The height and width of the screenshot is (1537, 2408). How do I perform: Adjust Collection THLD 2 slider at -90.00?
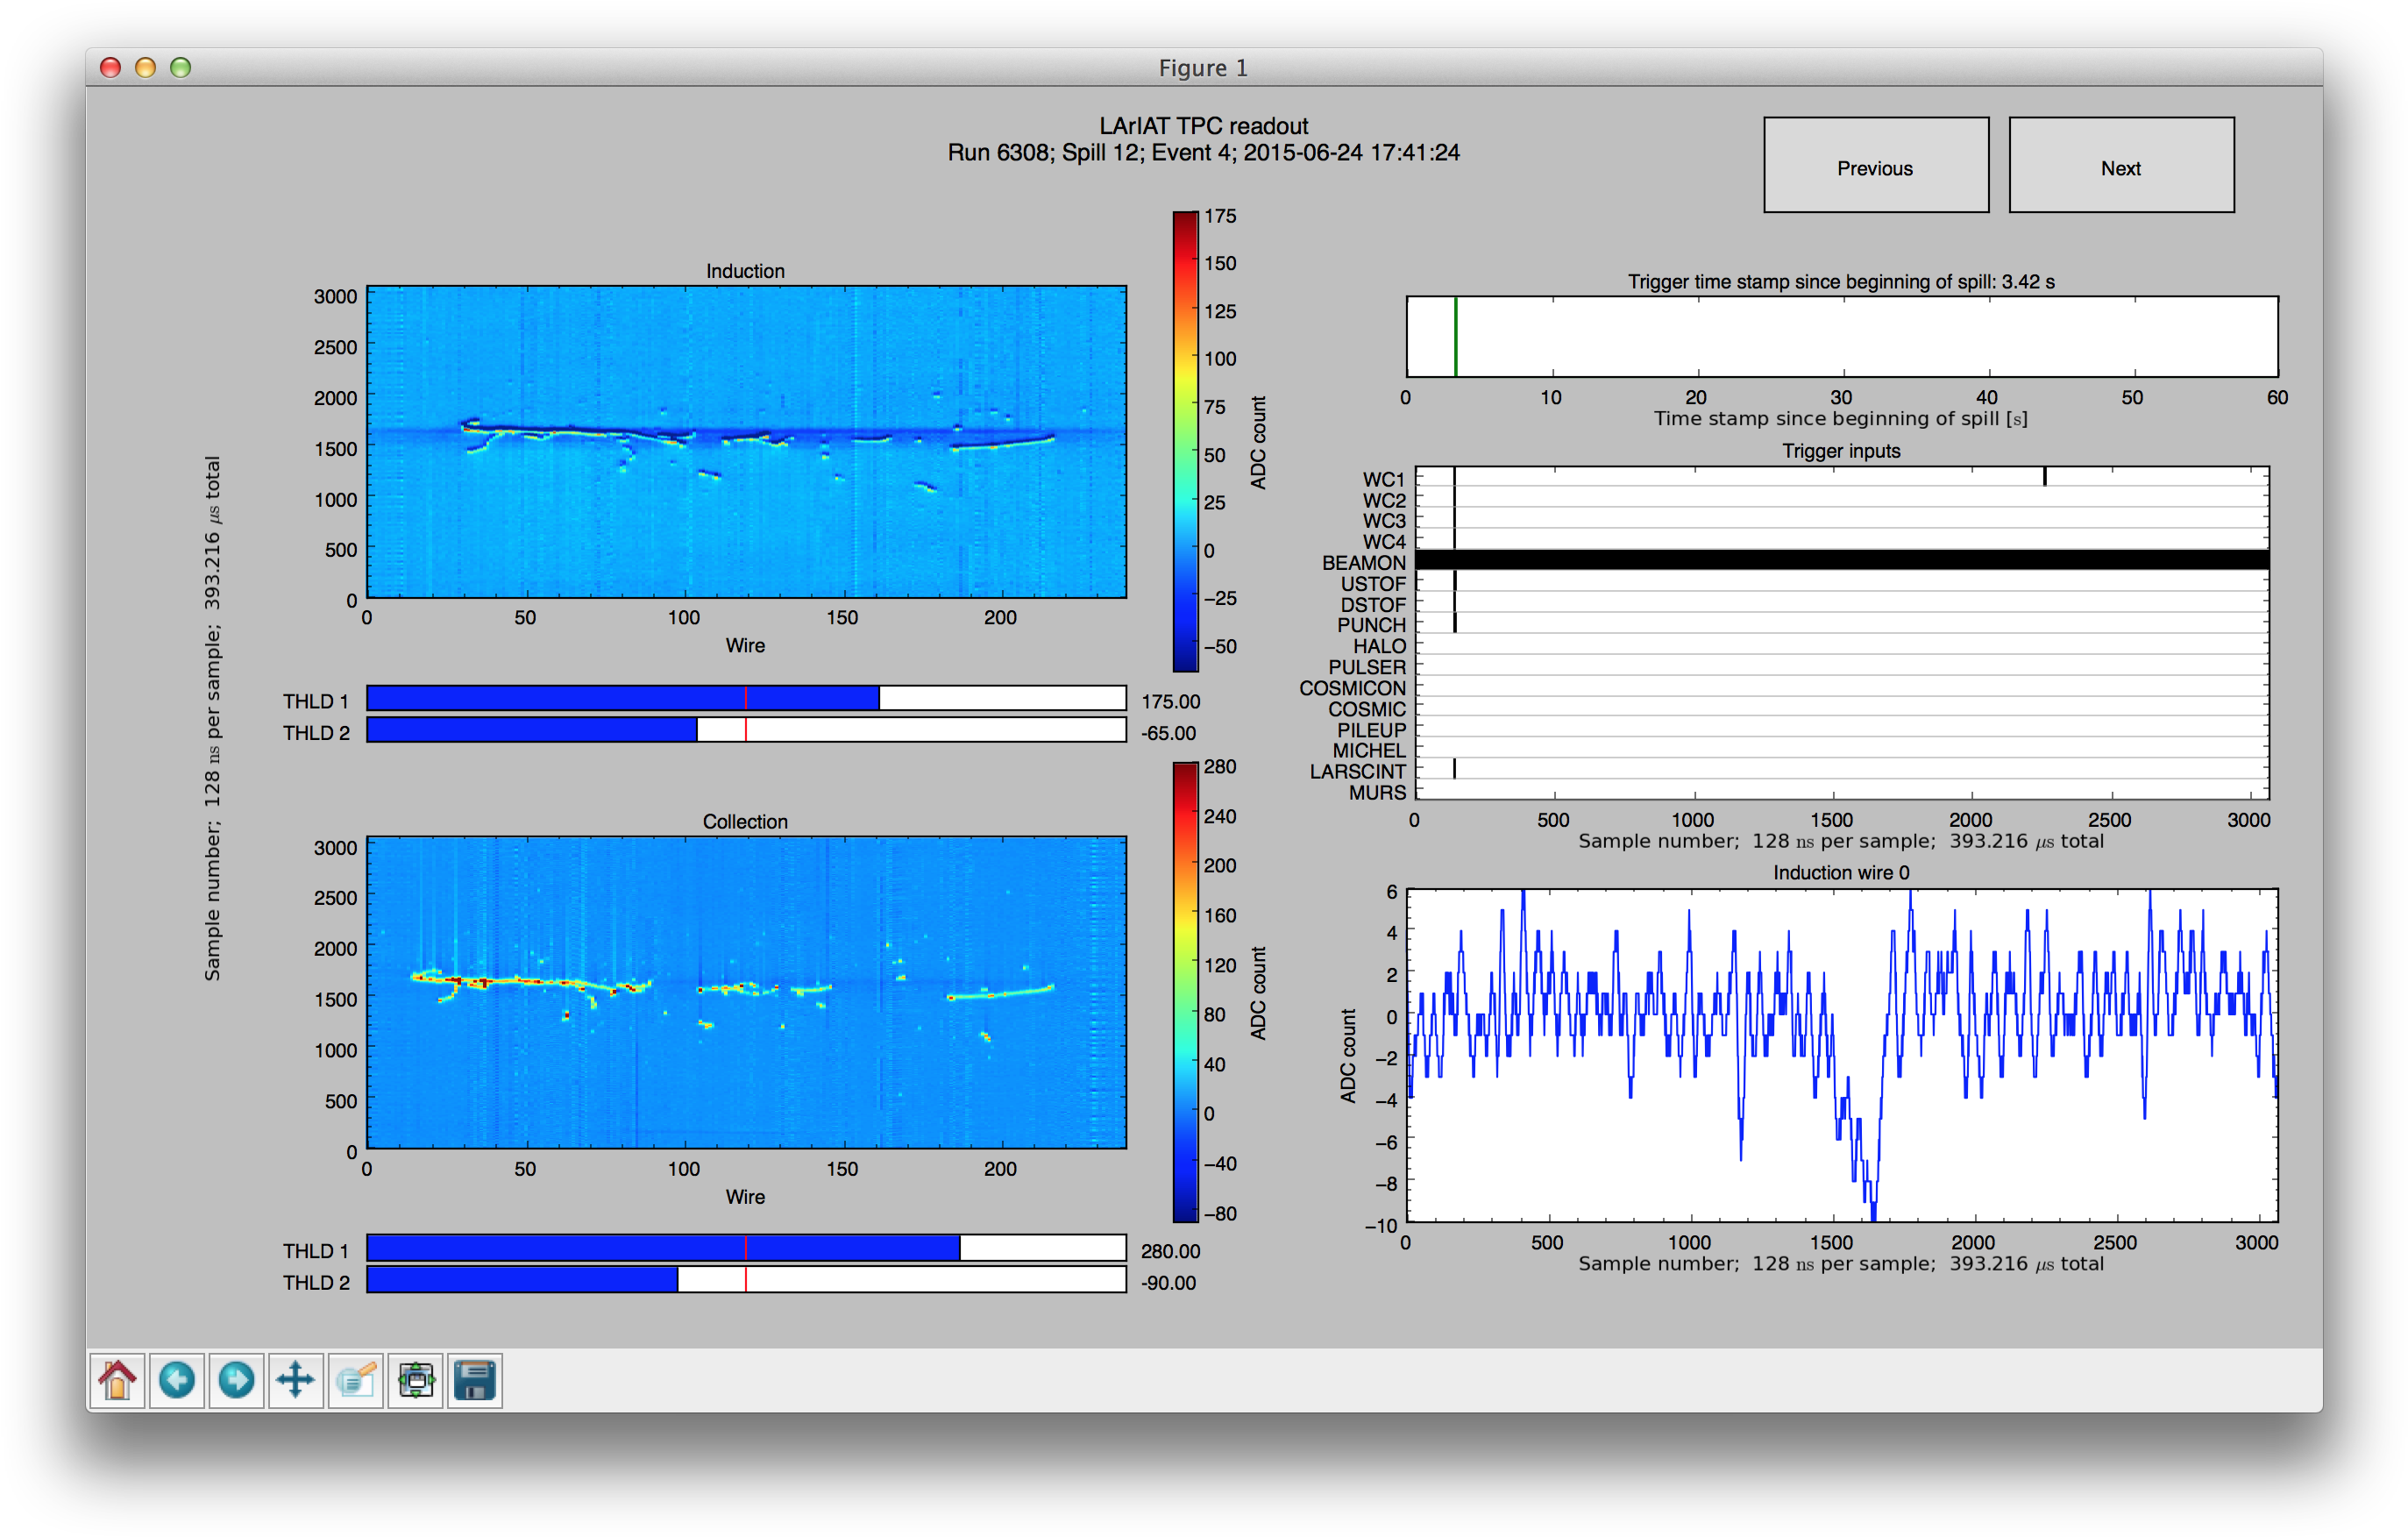click(x=677, y=1280)
